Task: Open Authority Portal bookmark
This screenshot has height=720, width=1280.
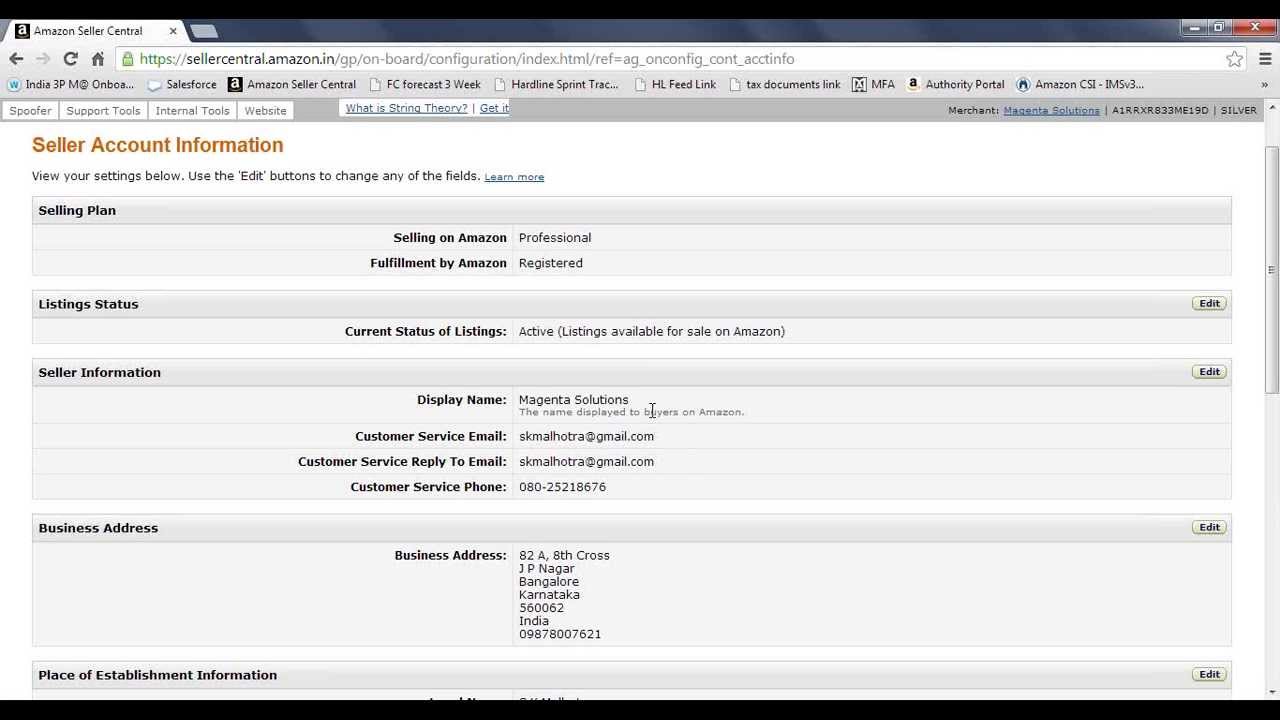Action: [x=955, y=84]
